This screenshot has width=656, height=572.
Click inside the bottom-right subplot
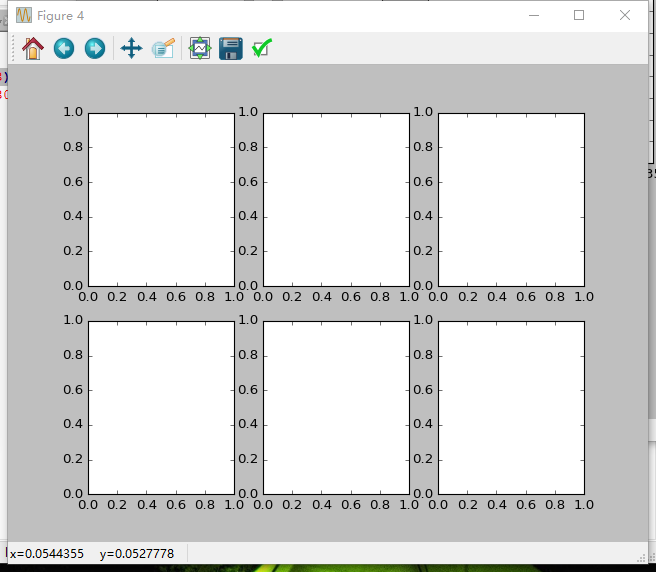pyautogui.click(x=511, y=408)
